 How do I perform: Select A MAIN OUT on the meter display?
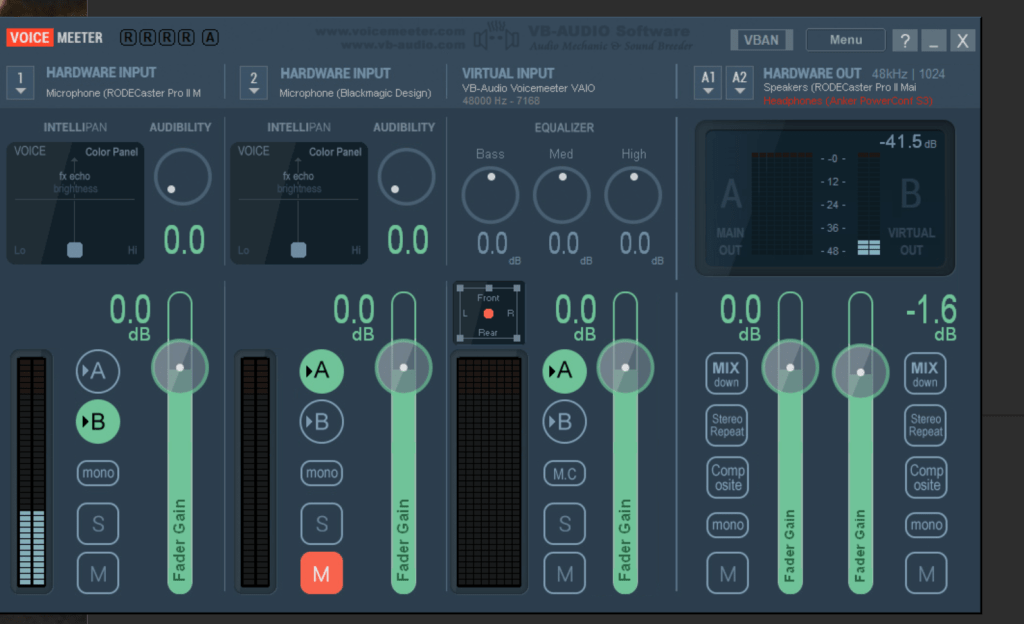(730, 217)
